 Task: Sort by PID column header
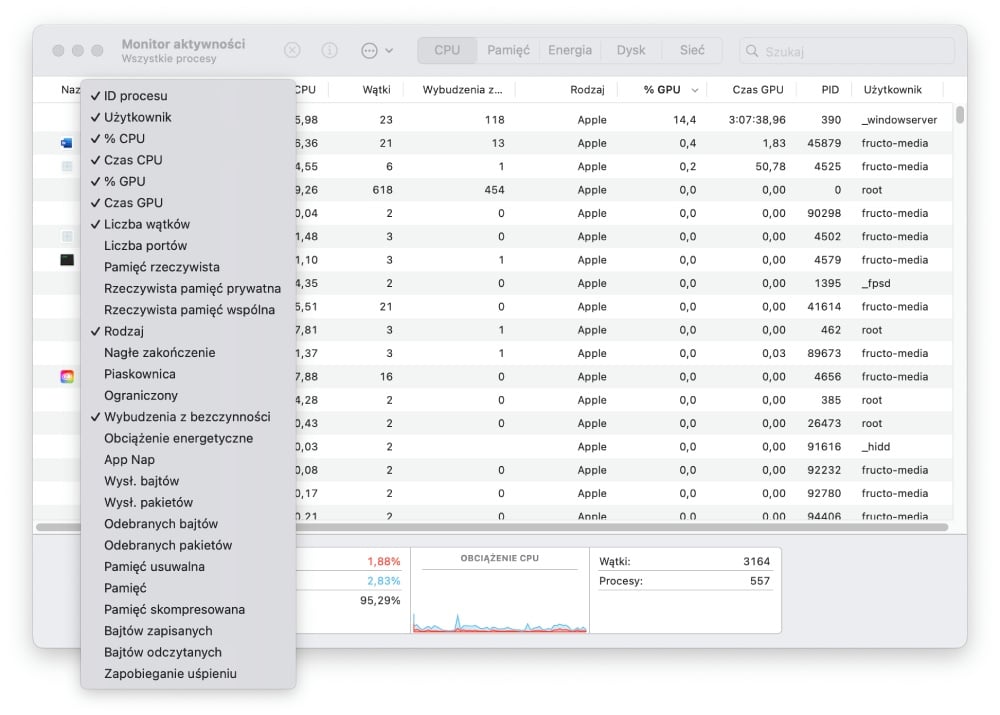(x=830, y=90)
